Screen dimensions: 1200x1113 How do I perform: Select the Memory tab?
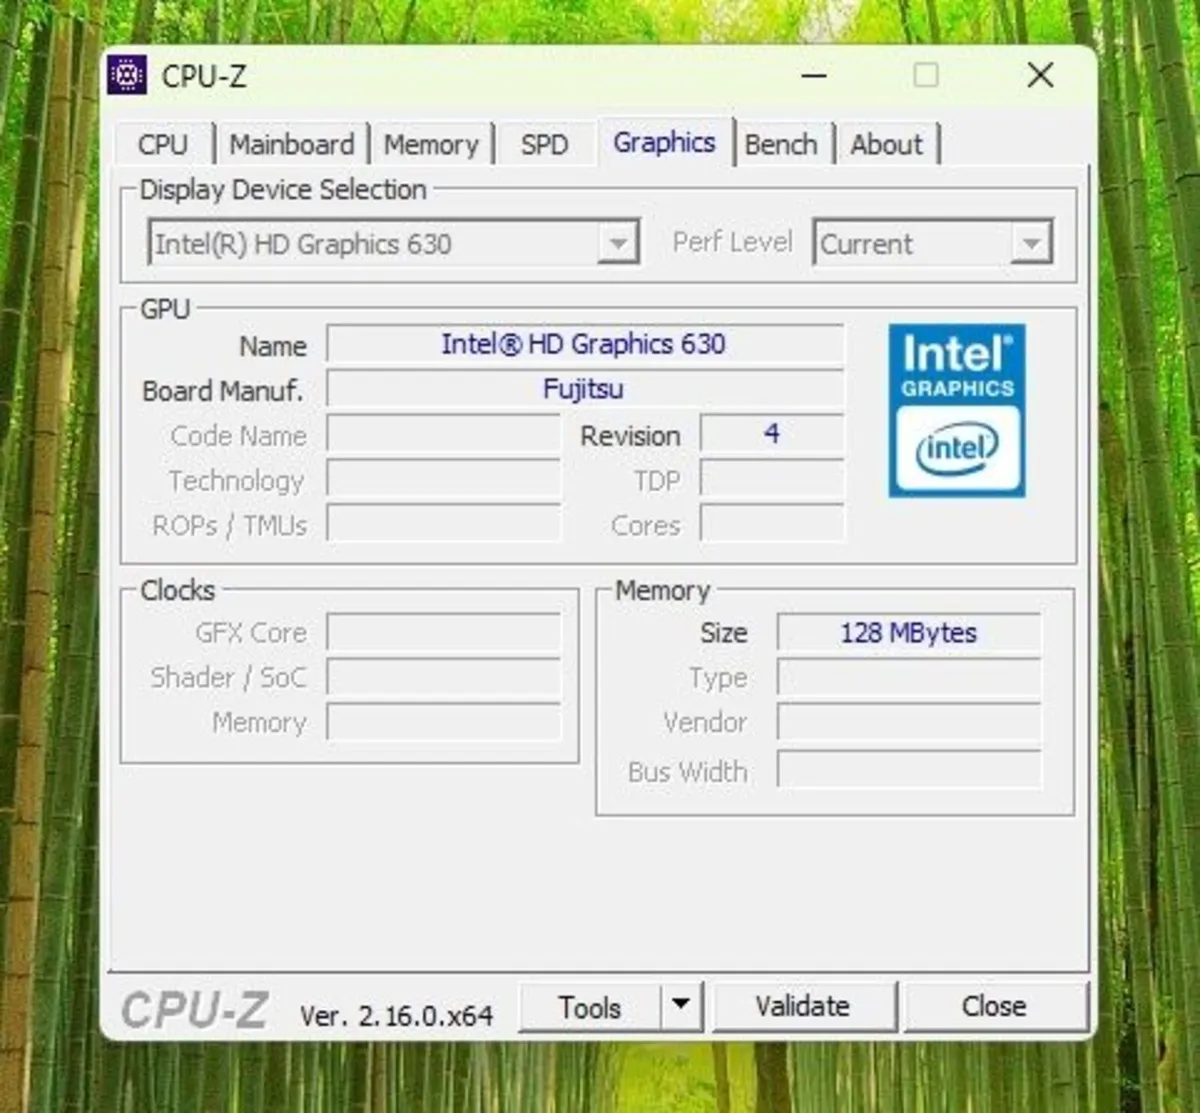pyautogui.click(x=431, y=144)
